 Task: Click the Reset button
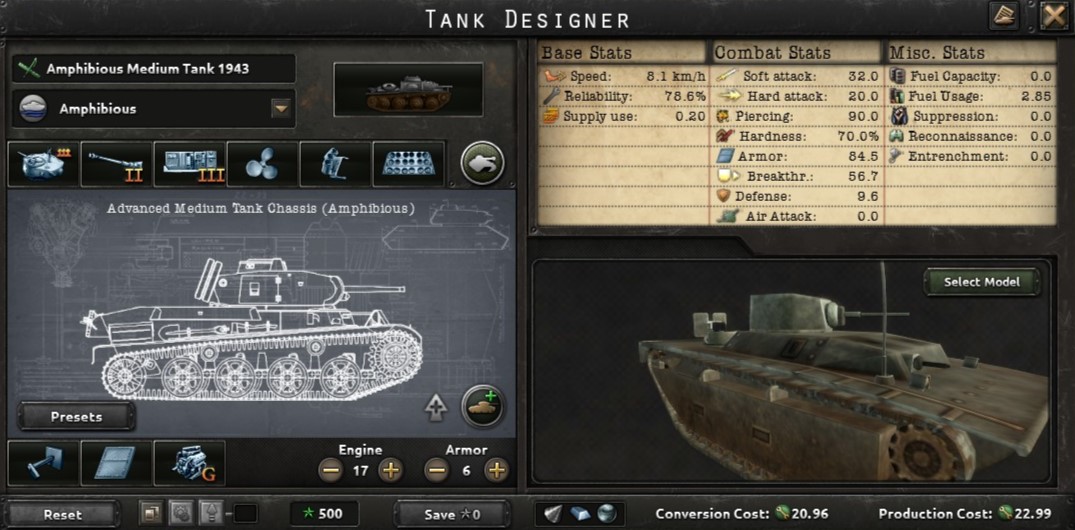point(63,514)
